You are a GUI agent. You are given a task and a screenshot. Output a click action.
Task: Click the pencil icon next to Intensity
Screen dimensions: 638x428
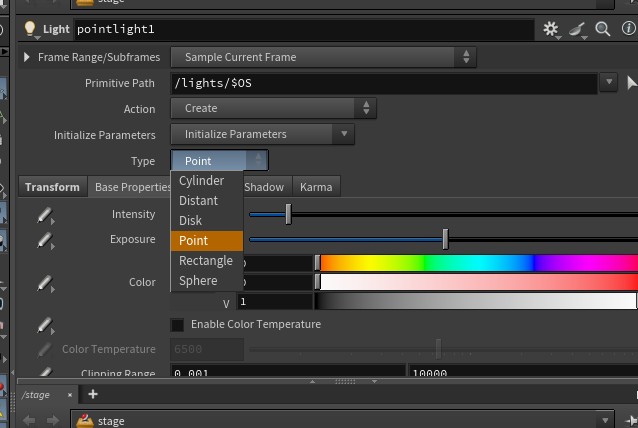(45, 215)
